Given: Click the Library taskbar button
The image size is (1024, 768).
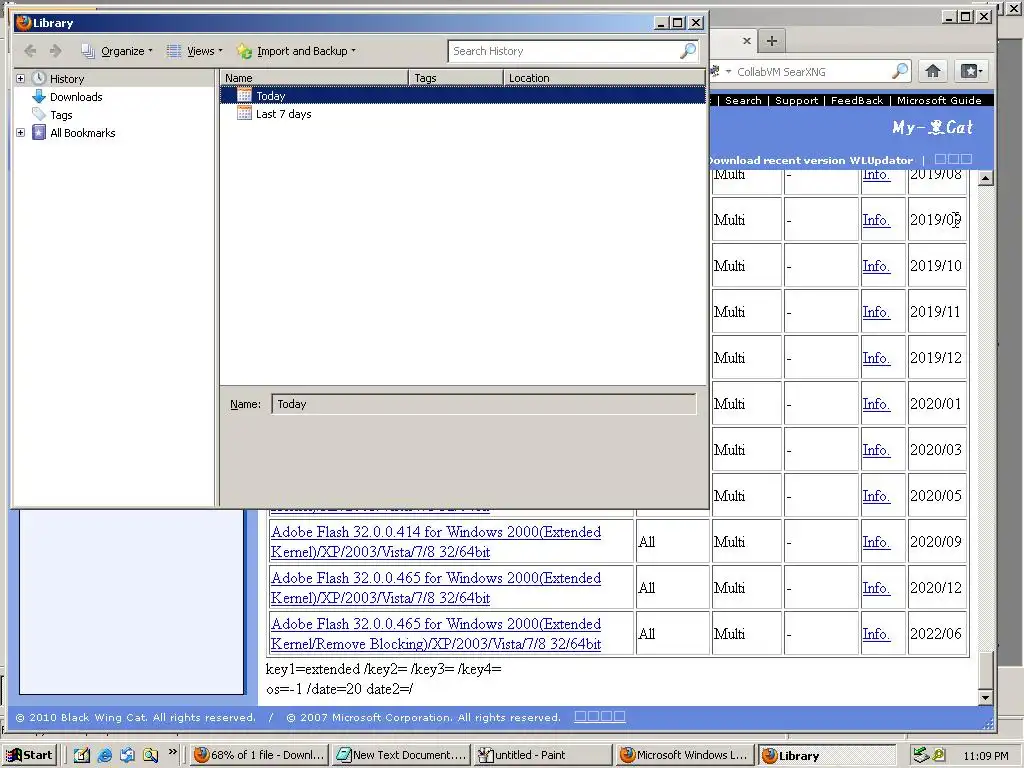Looking at the screenshot, I should click(827, 755).
